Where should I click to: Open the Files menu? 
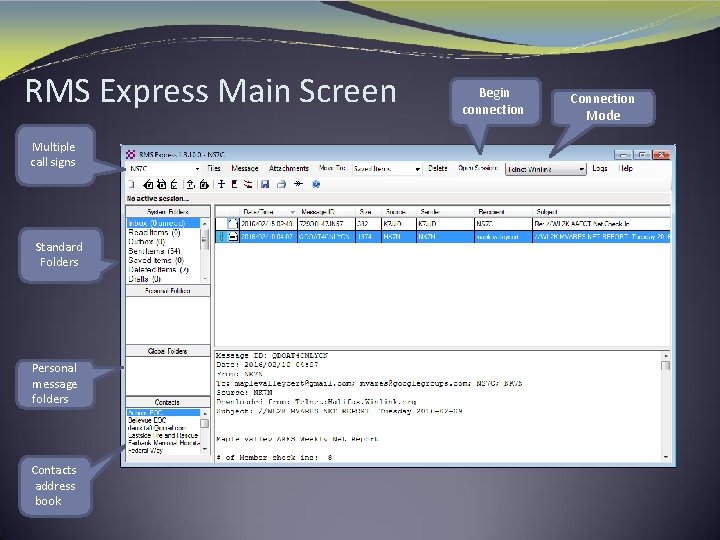(x=214, y=169)
